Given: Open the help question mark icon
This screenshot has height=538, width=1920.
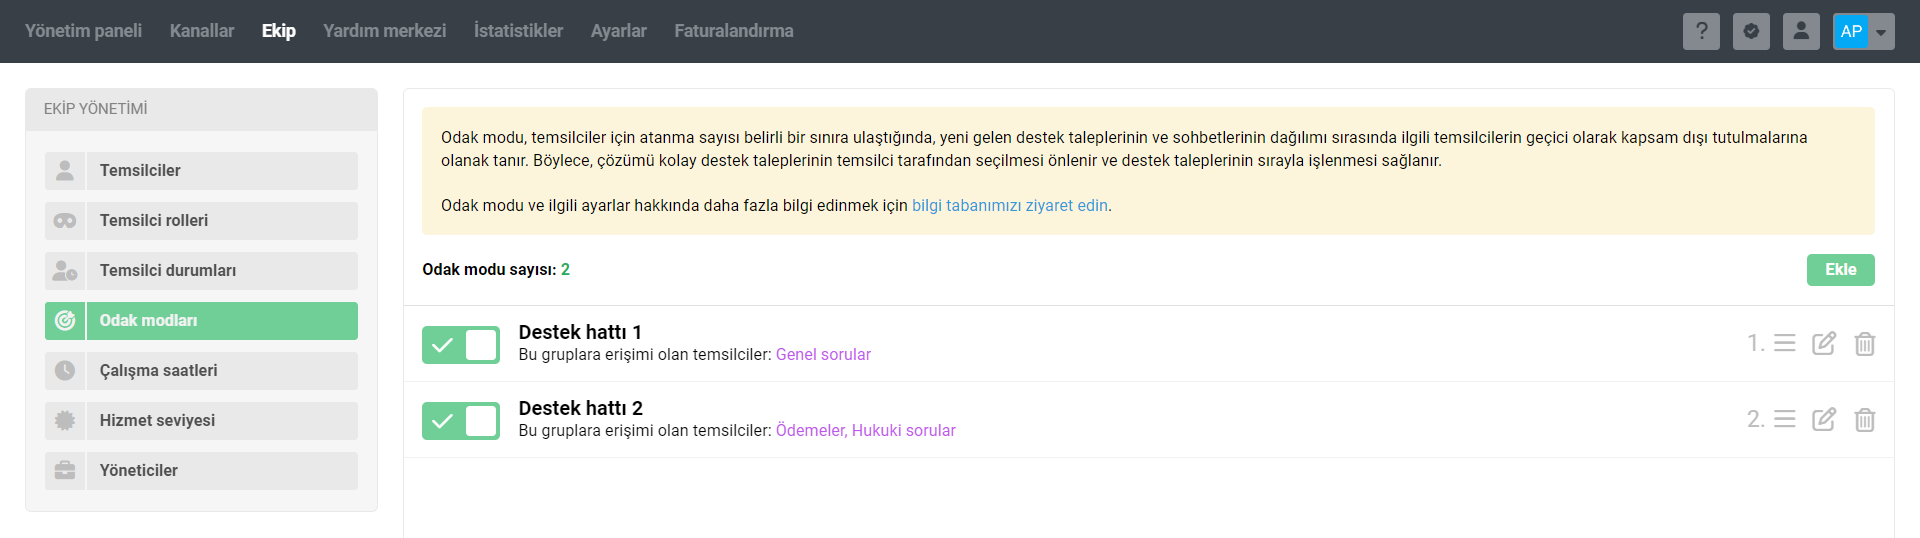Looking at the screenshot, I should click(x=1701, y=31).
